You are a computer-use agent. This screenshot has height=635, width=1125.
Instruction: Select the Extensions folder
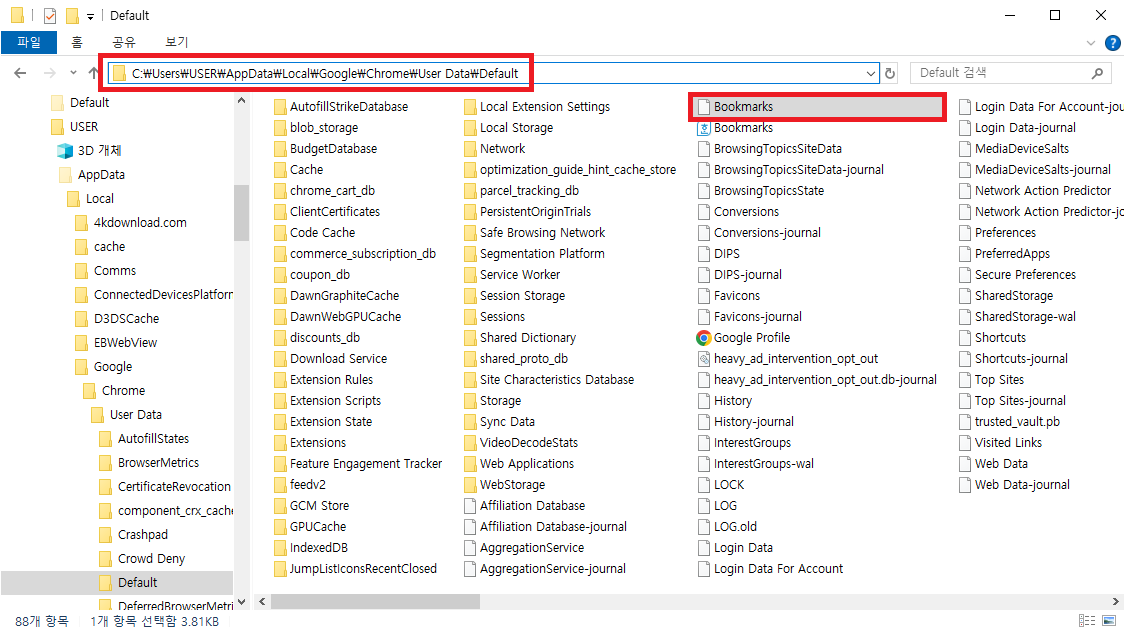(x=318, y=443)
